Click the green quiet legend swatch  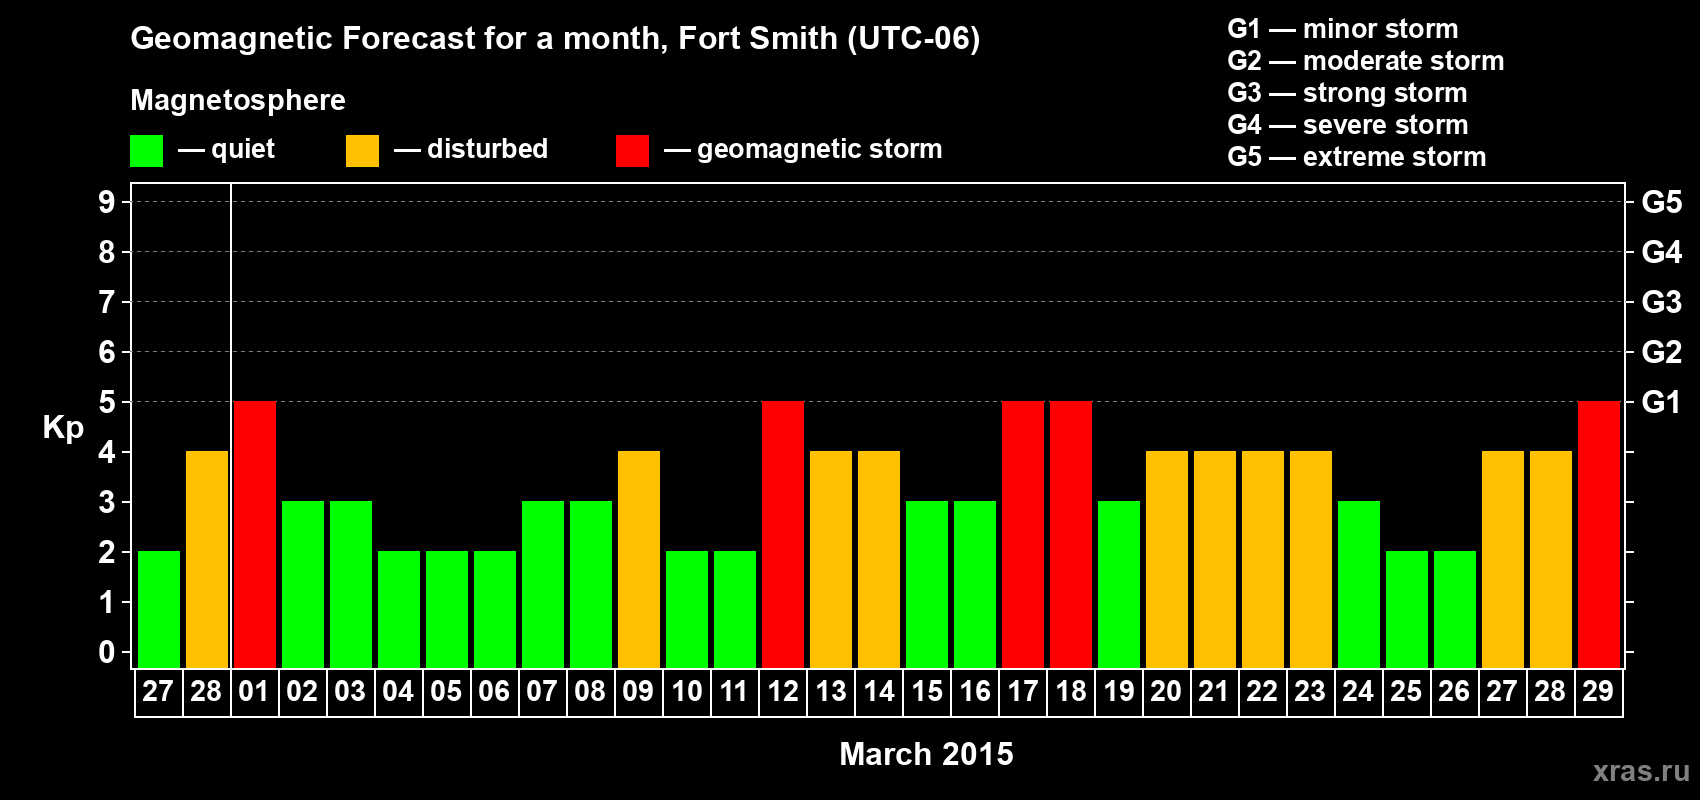coord(147,151)
